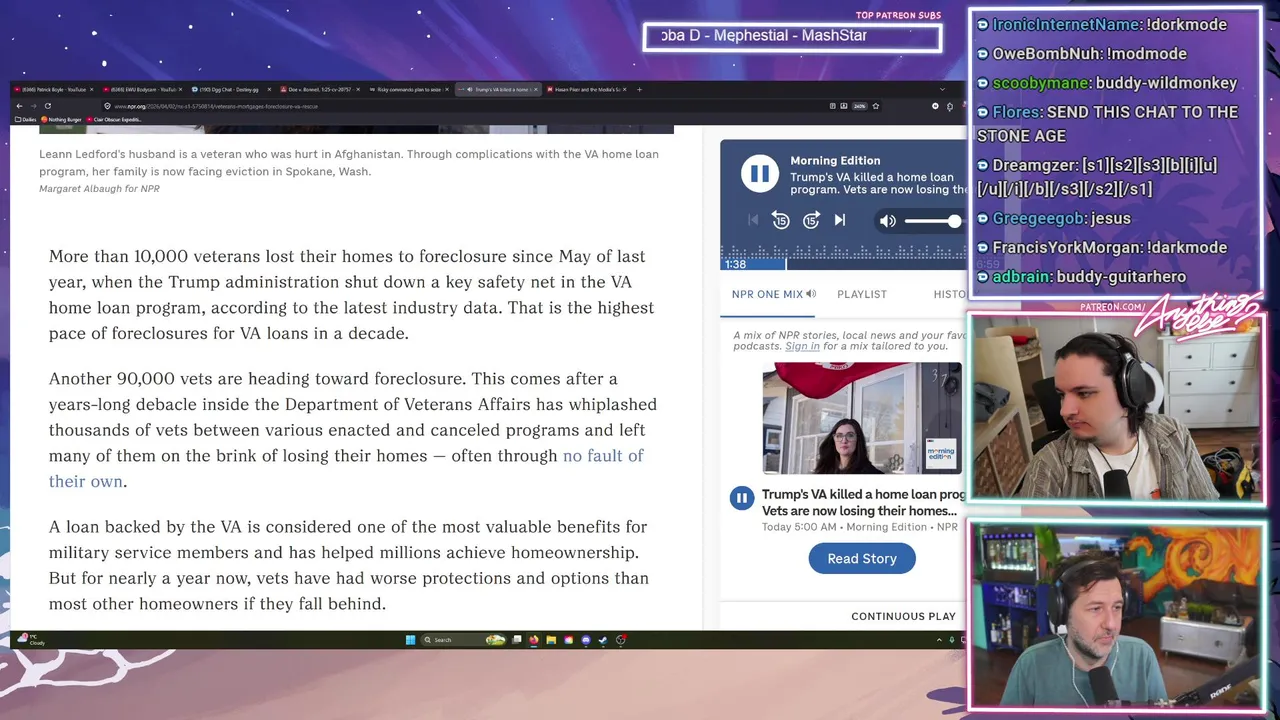Viewport: 1280px width, 720px height.
Task: Go back in browser history
Action: (x=19, y=106)
